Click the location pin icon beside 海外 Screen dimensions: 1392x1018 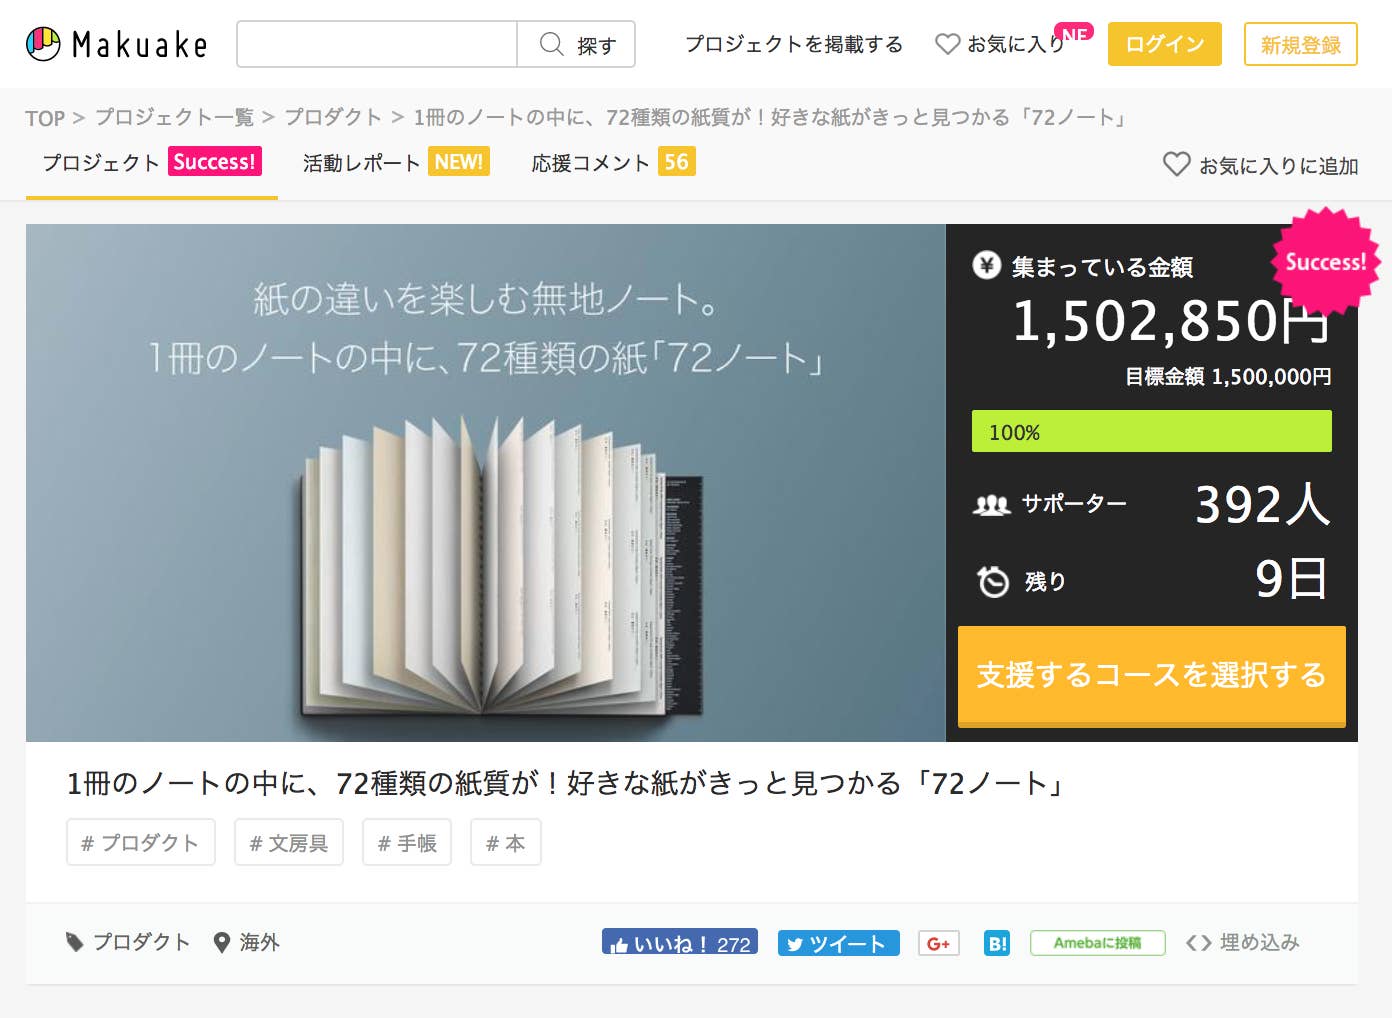pyautogui.click(x=222, y=942)
